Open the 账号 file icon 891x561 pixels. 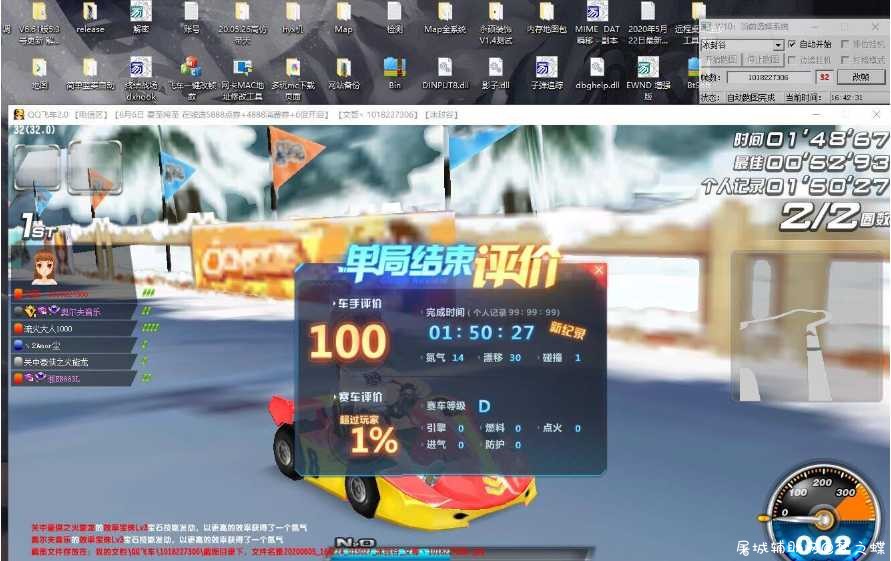pyautogui.click(x=191, y=18)
